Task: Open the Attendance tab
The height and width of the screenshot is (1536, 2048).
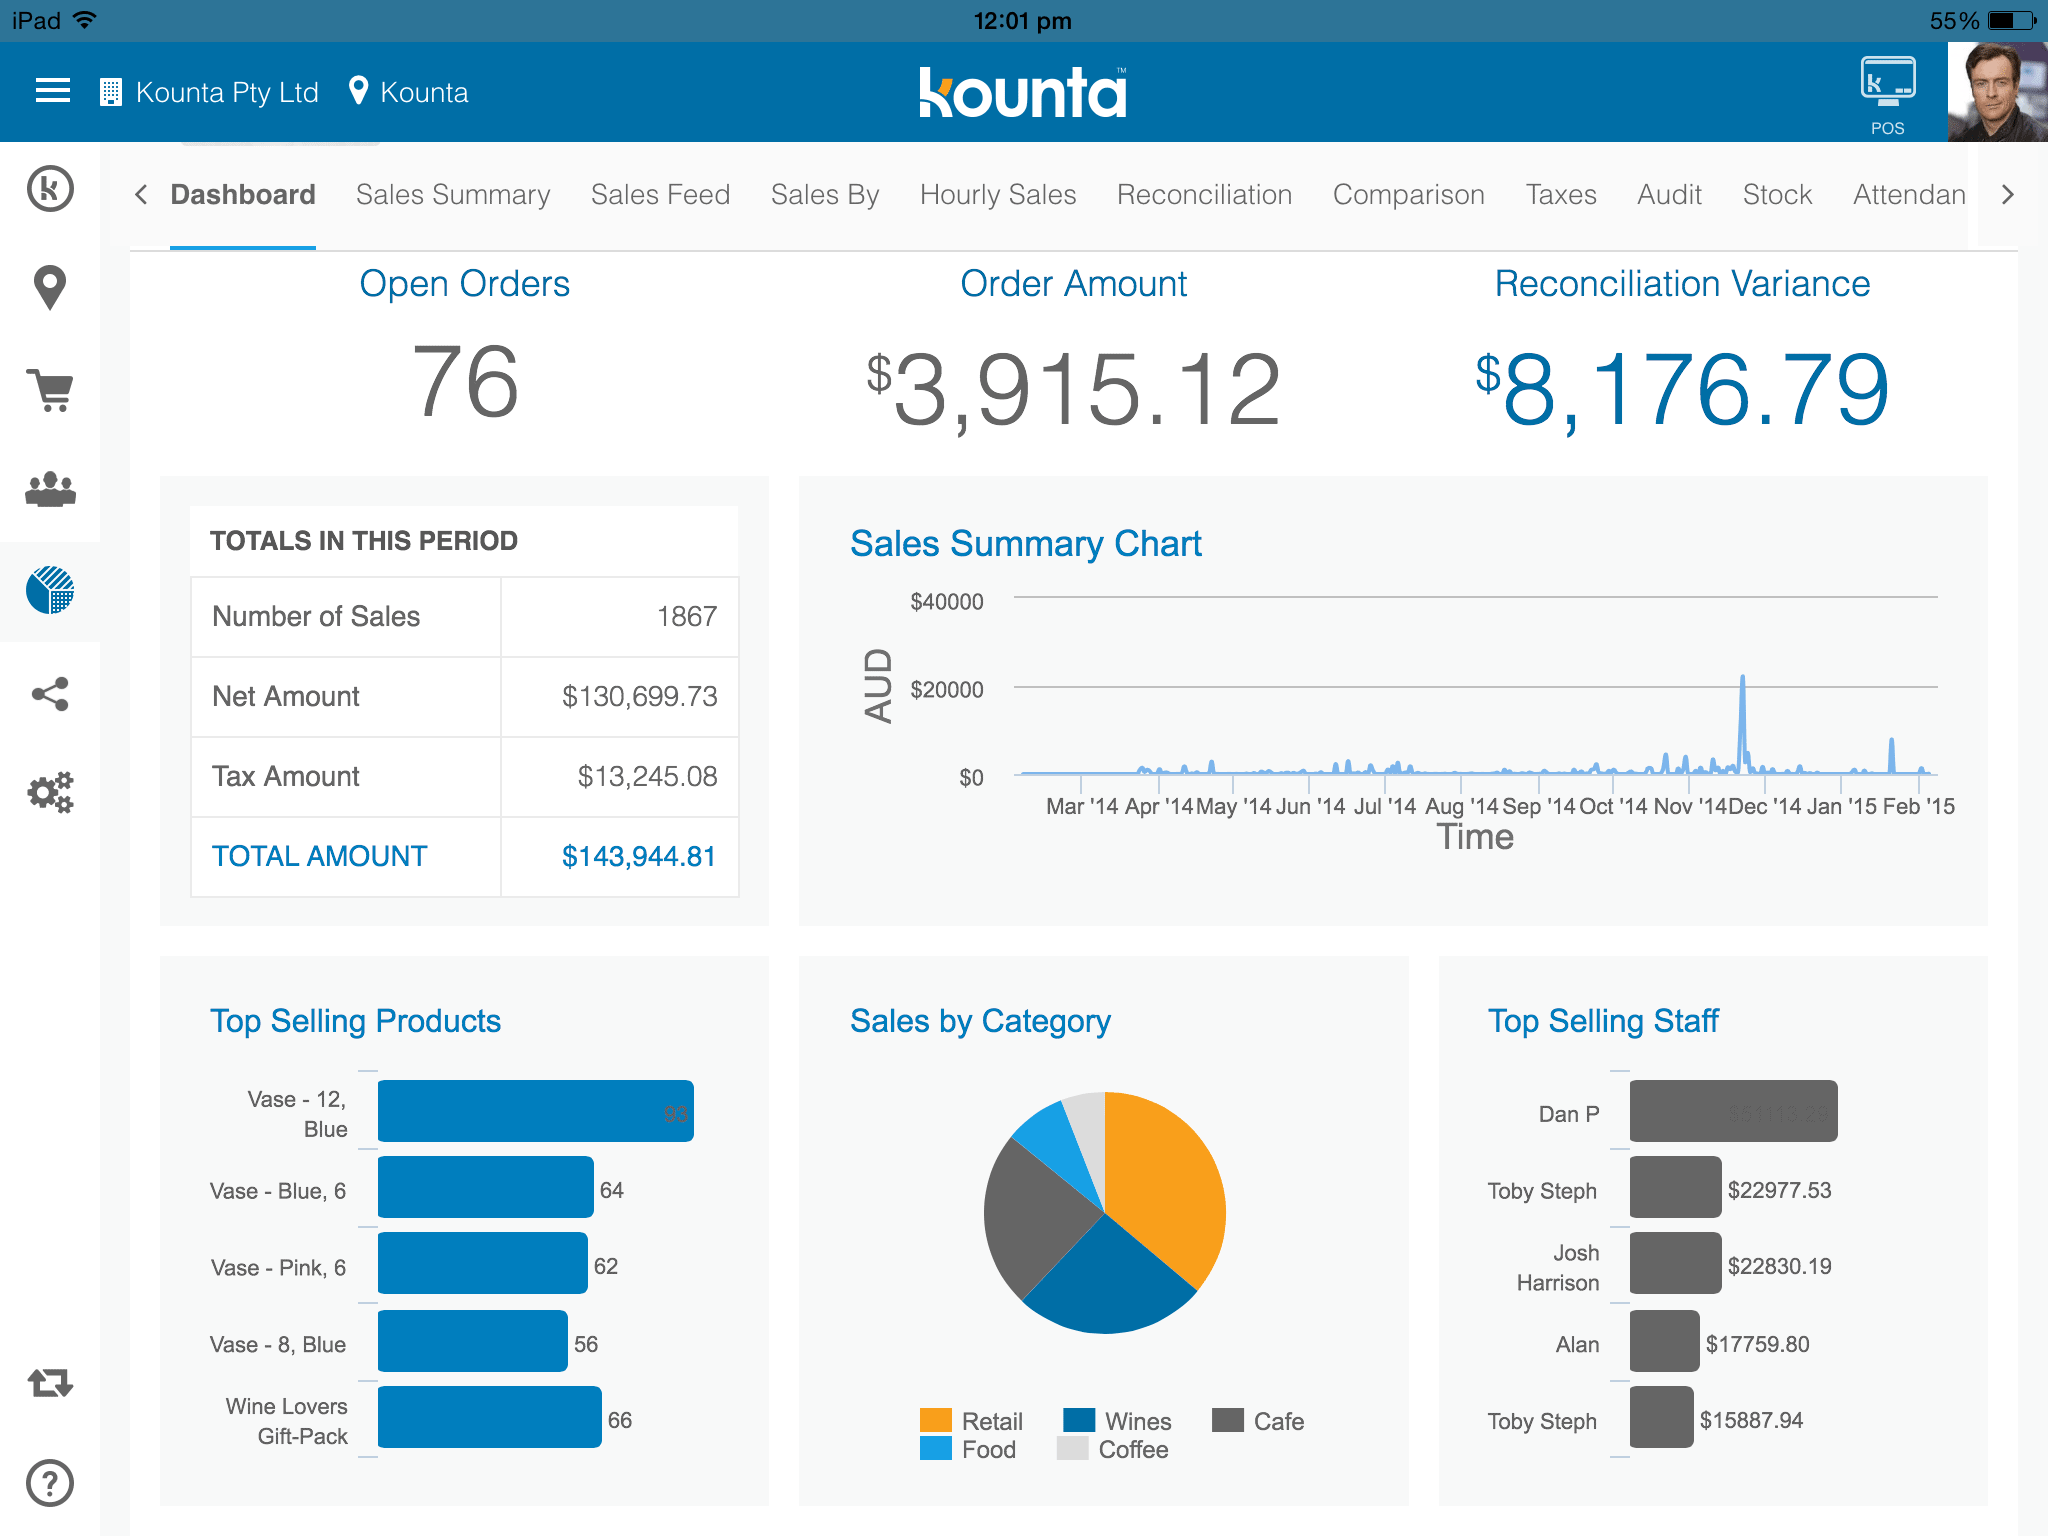Action: [1909, 195]
